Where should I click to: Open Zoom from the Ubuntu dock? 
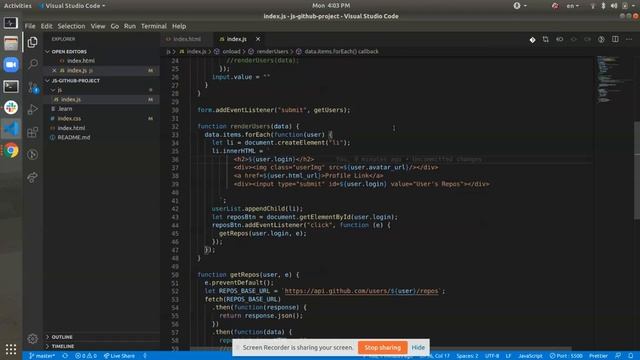11,64
